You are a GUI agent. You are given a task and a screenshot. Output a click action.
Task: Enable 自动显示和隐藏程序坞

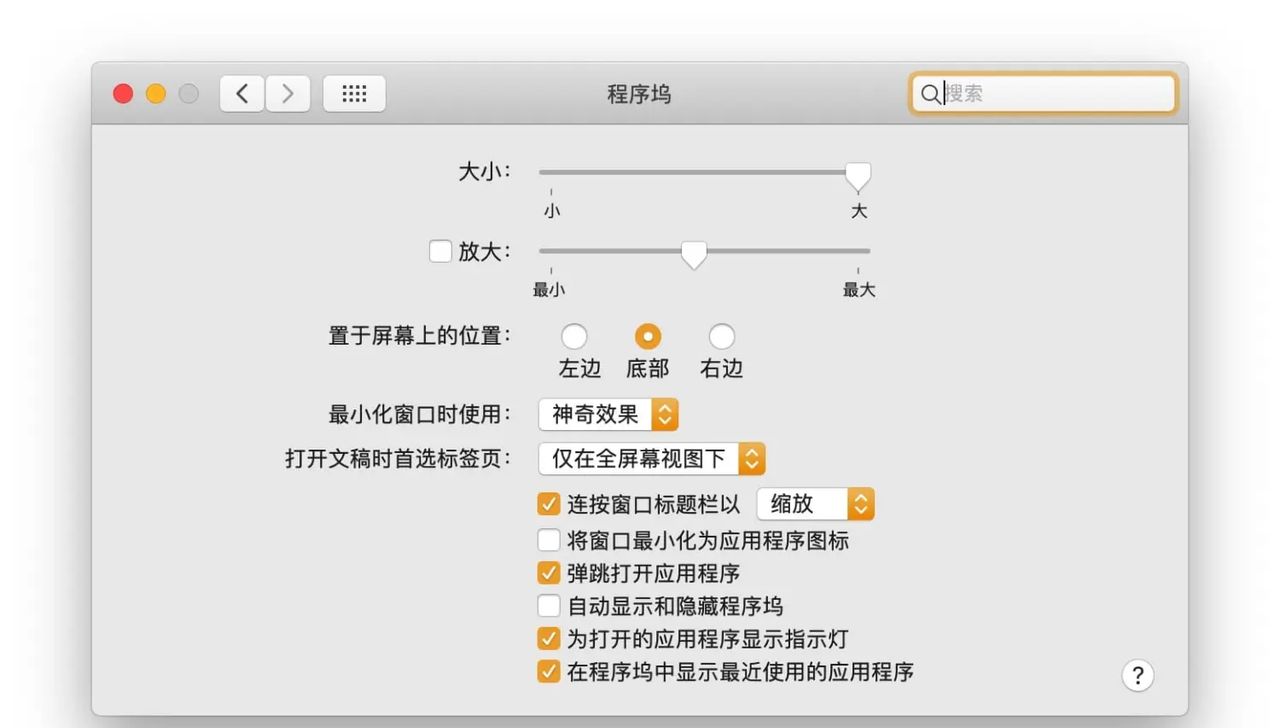[x=548, y=605]
